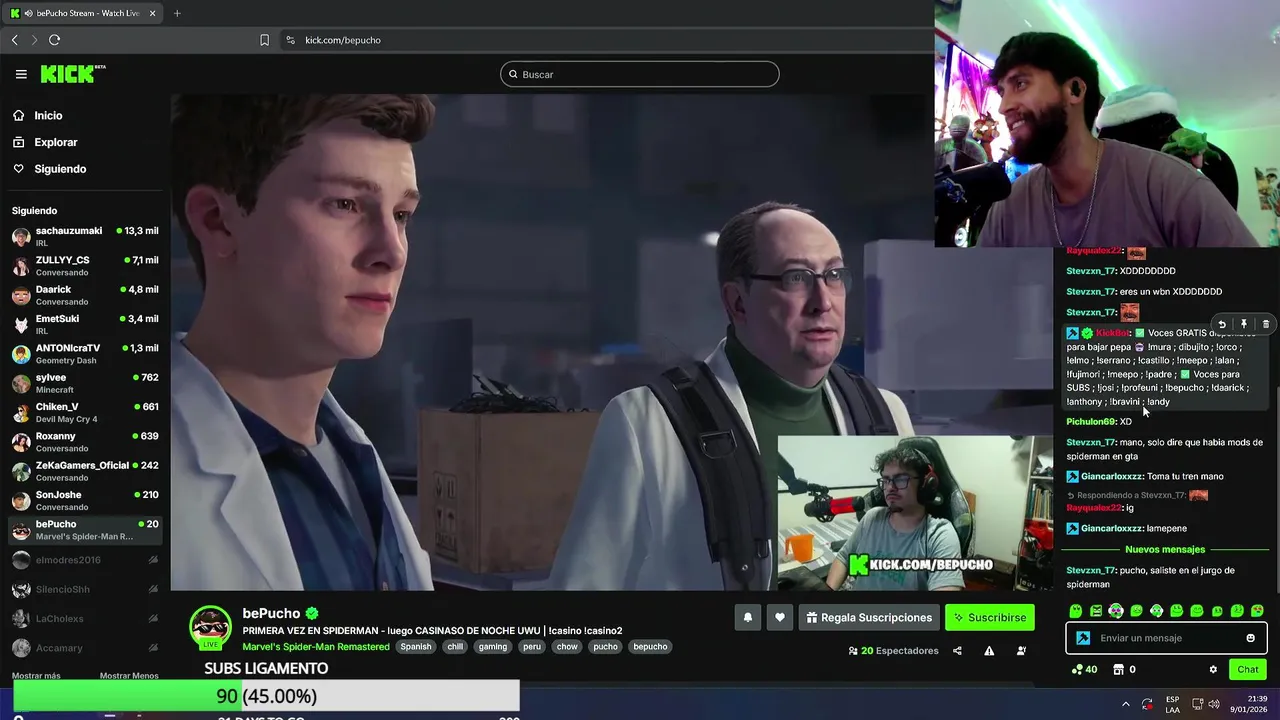
Task: Show hidden system tray icons
Action: click(1125, 704)
